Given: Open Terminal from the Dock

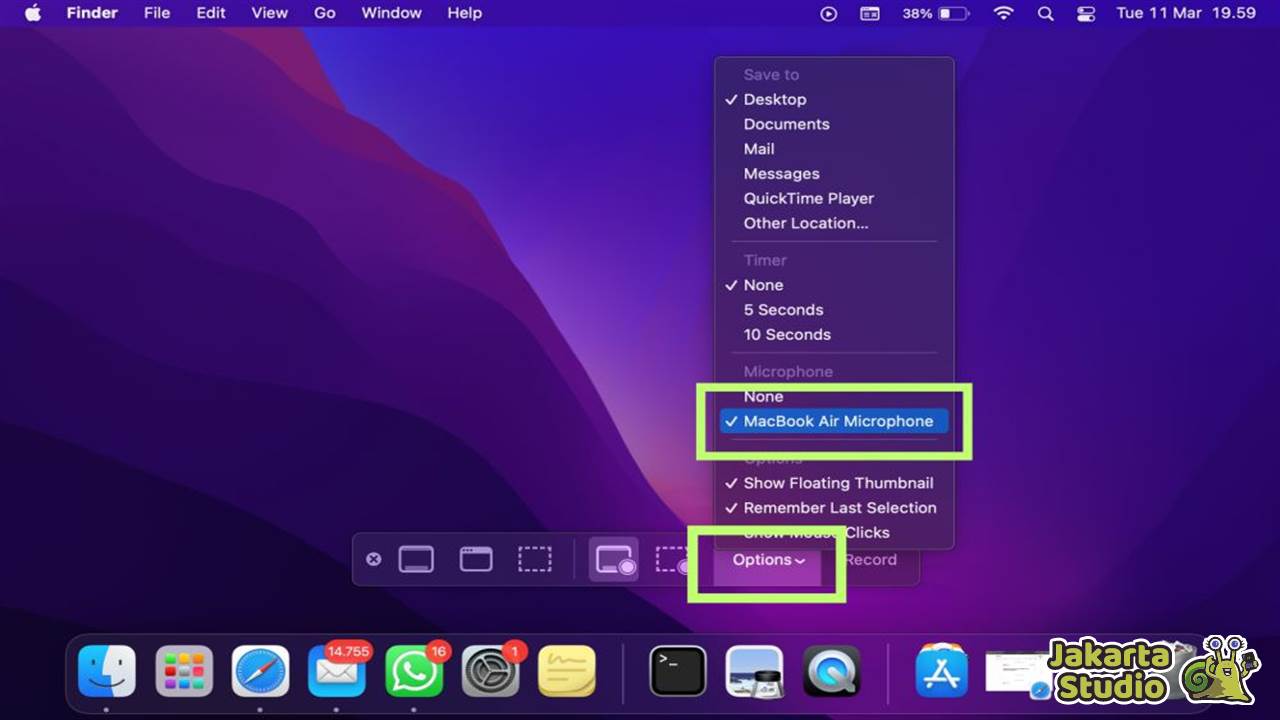Looking at the screenshot, I should (x=676, y=670).
